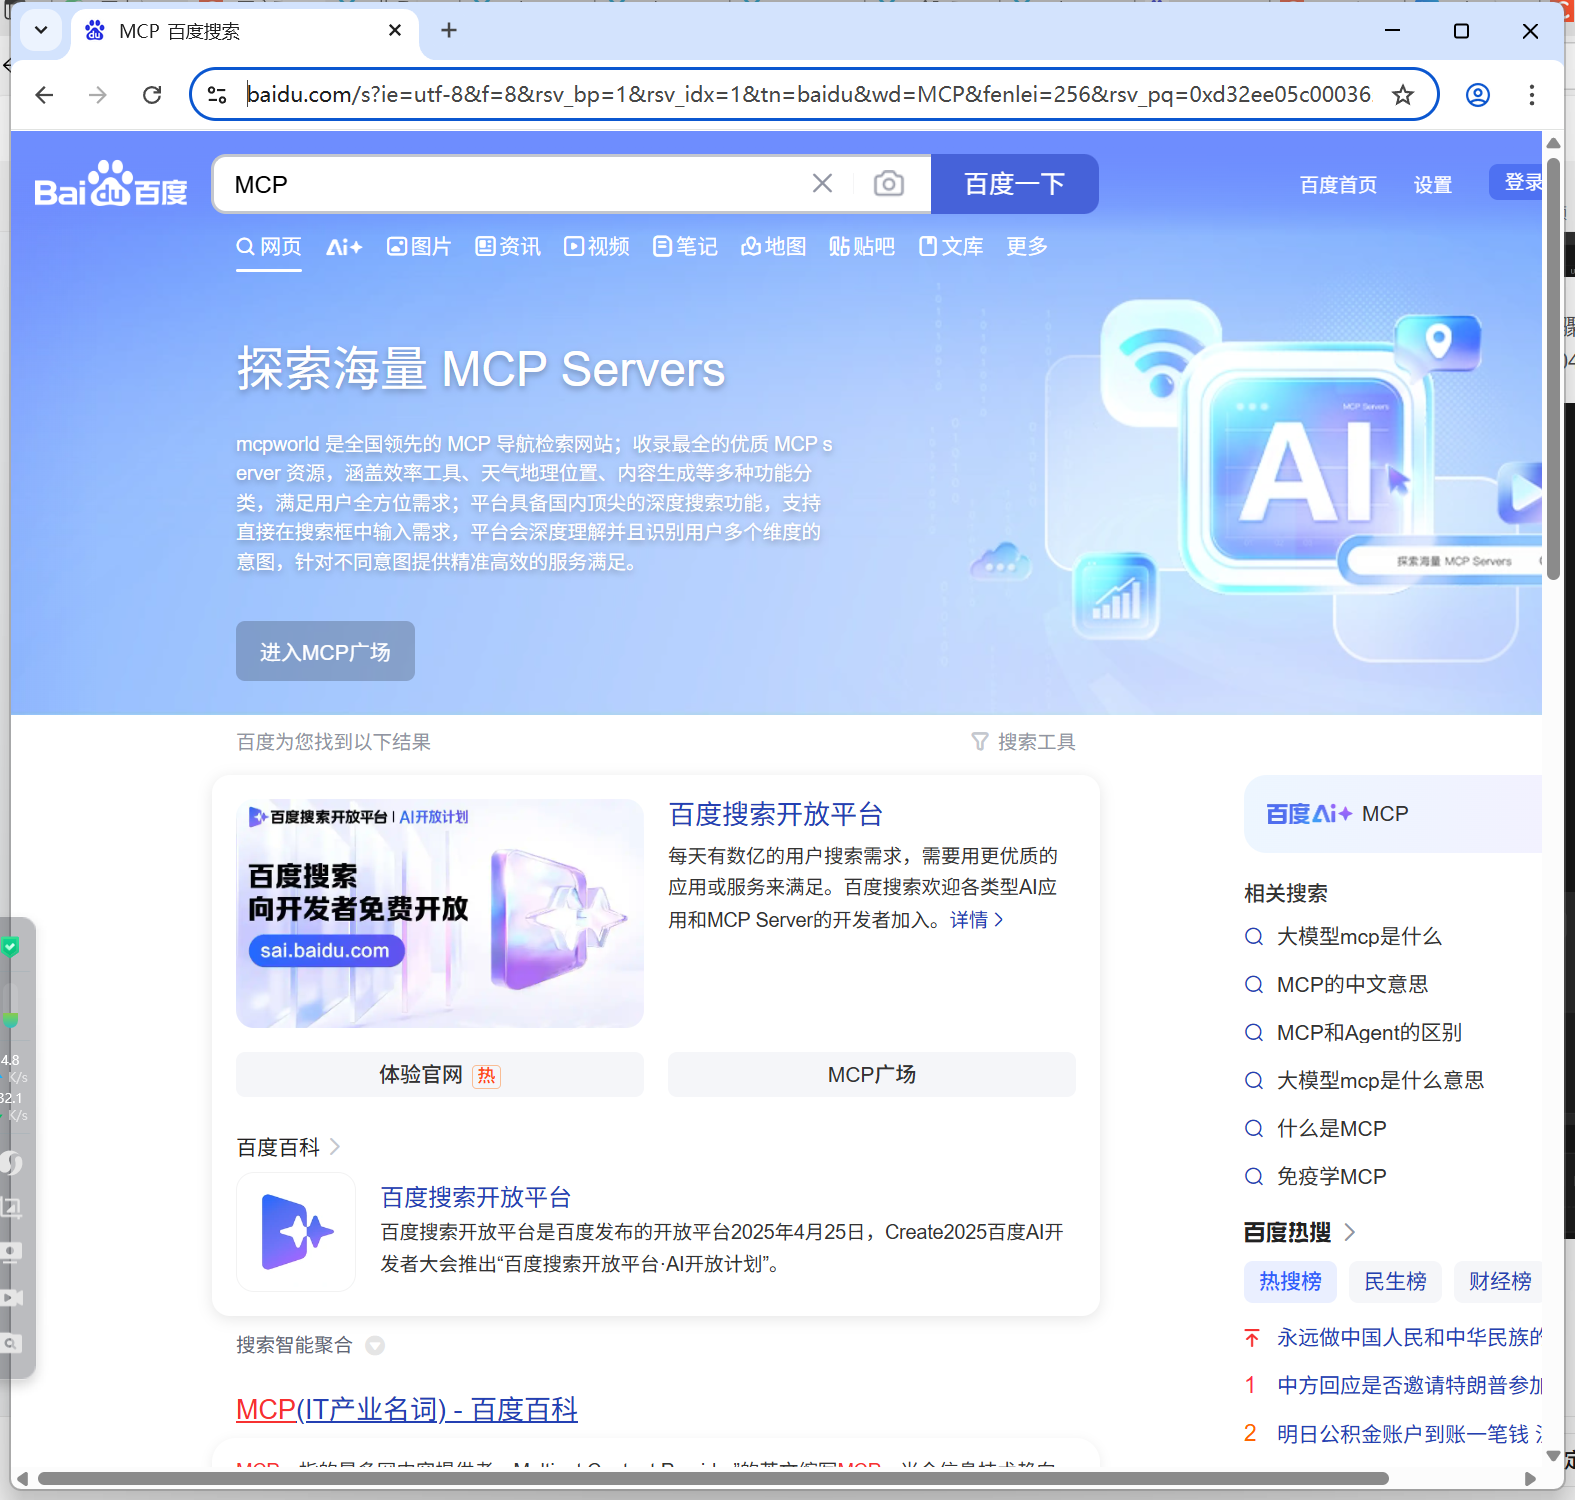Click 百度搜索开放平台 baike logo icon
This screenshot has height=1500, width=1575.
(296, 1232)
